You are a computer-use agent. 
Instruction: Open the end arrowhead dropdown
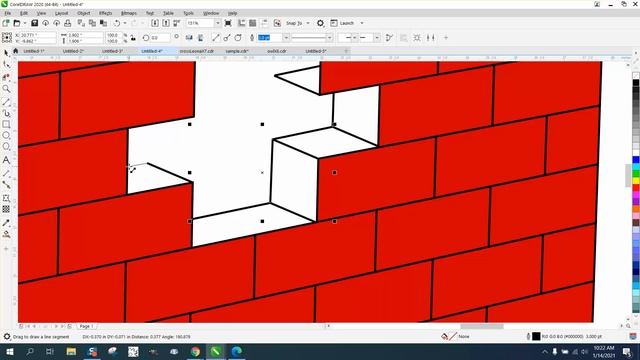pyautogui.click(x=376, y=38)
